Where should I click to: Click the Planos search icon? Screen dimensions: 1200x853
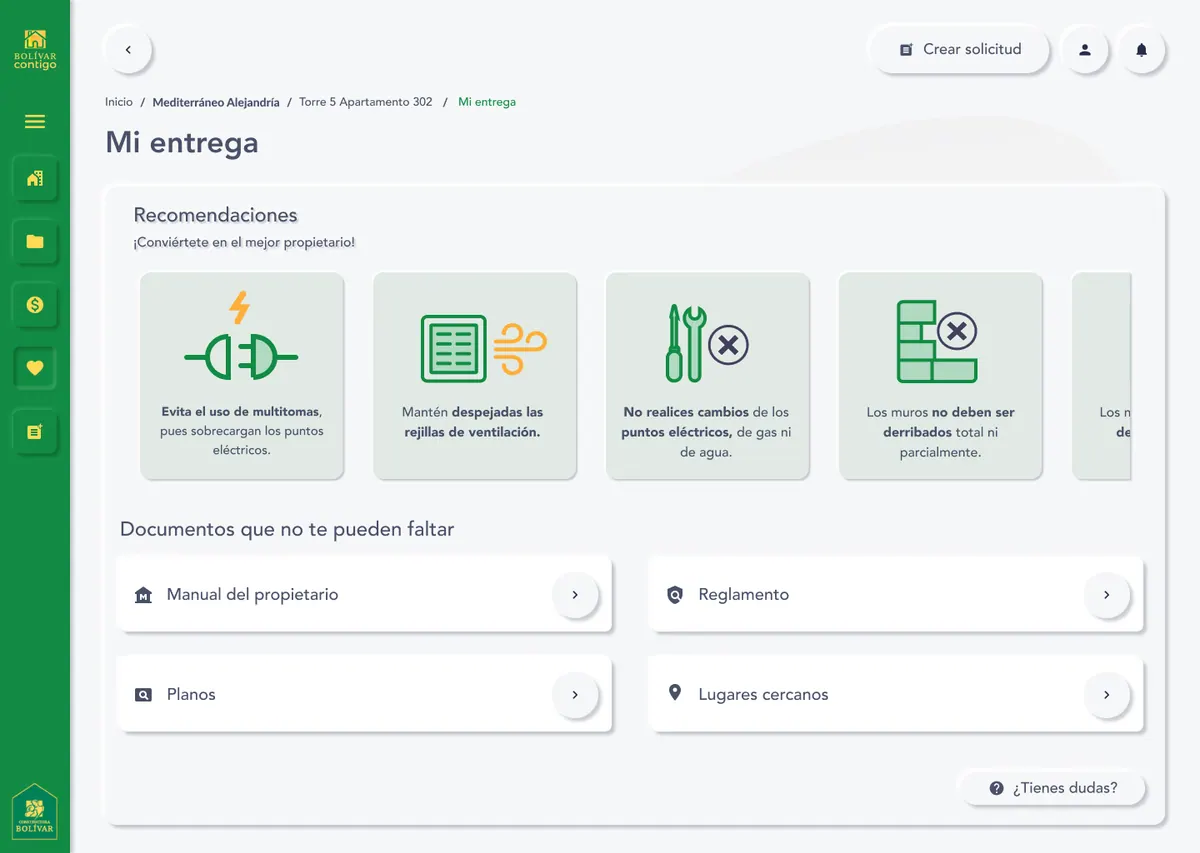(x=143, y=694)
